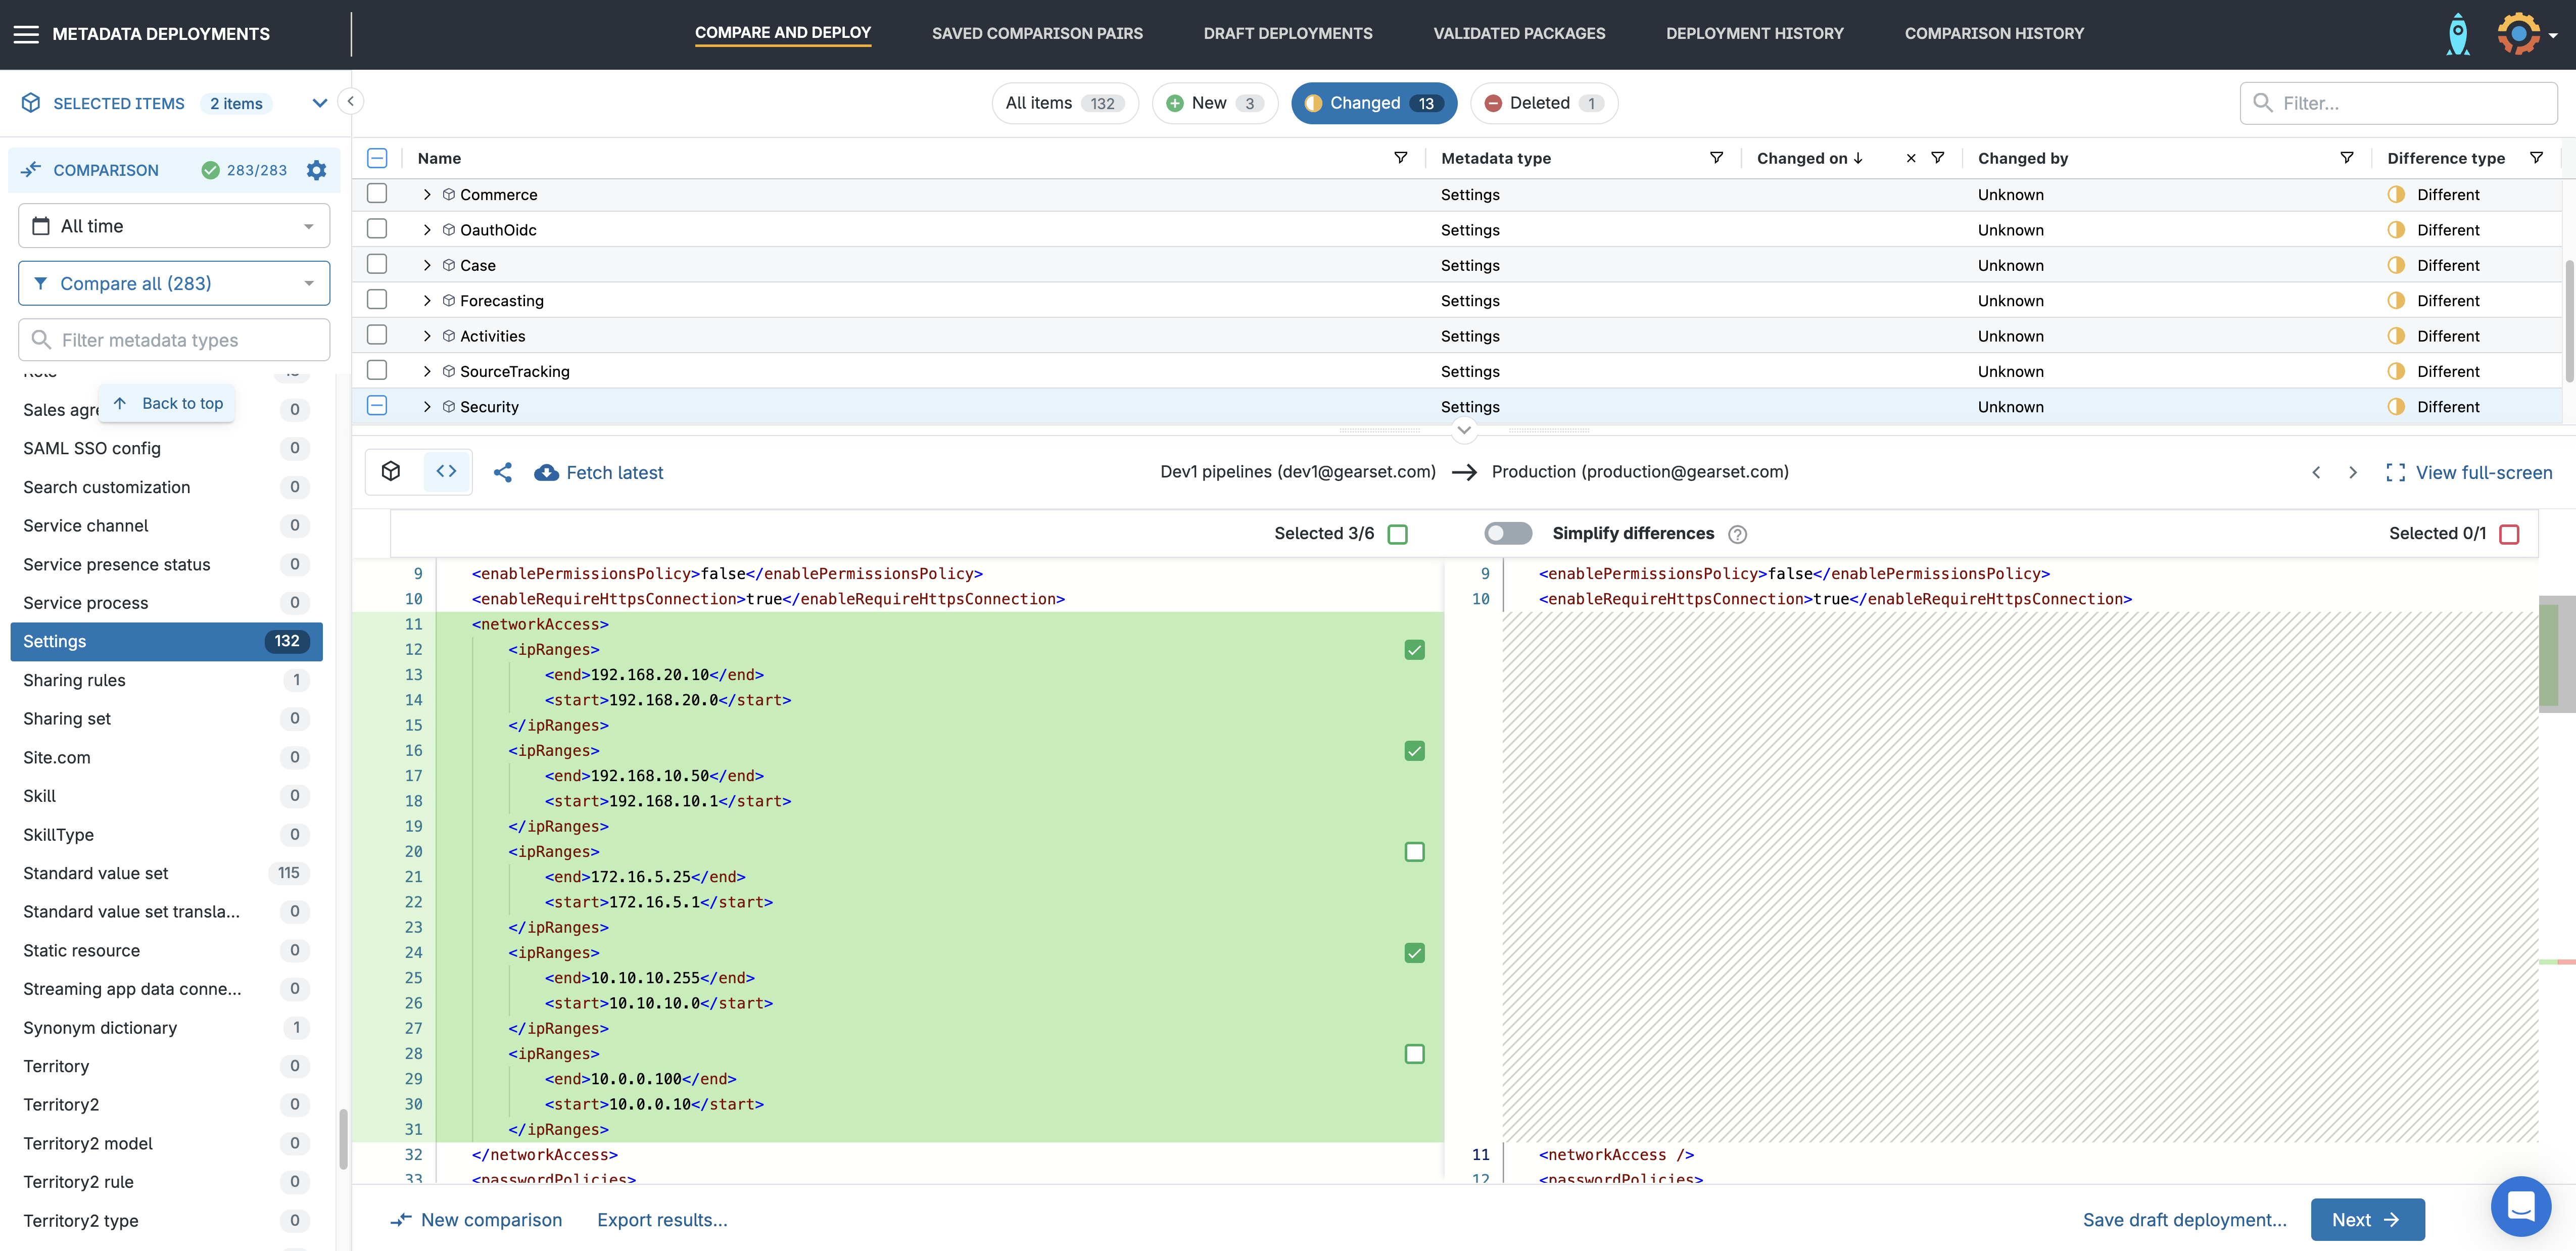Collapse the diff panel chevron
The width and height of the screenshot is (2576, 1251).
point(1464,430)
